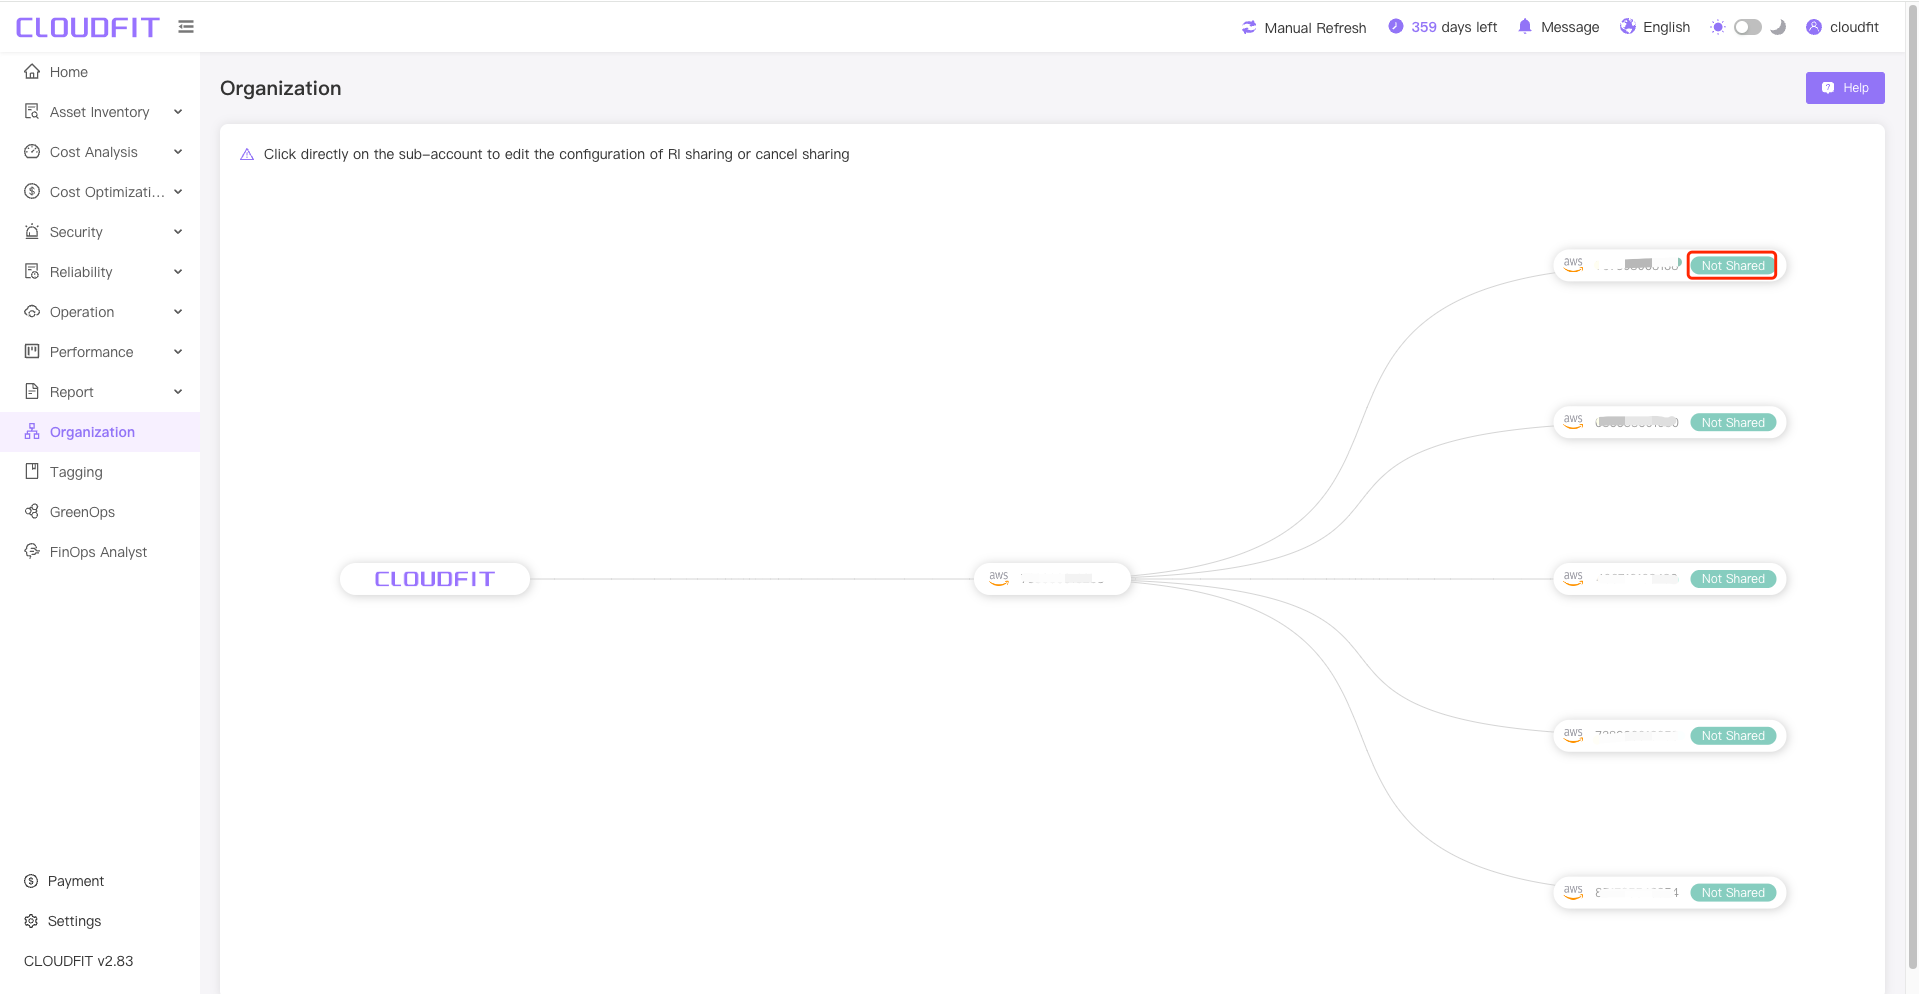Click the Manual Refresh label
The image size is (1919, 994).
click(1315, 28)
